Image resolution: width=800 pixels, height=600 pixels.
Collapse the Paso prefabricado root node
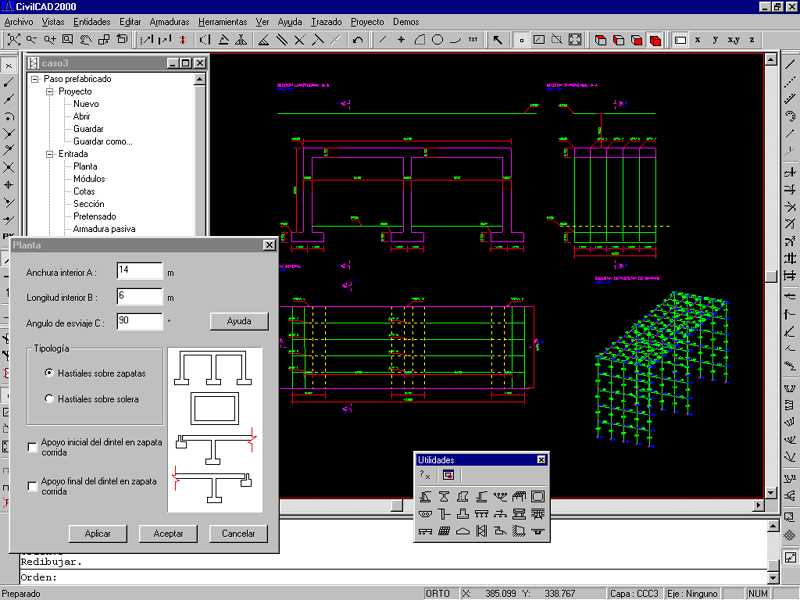pyautogui.click(x=35, y=79)
